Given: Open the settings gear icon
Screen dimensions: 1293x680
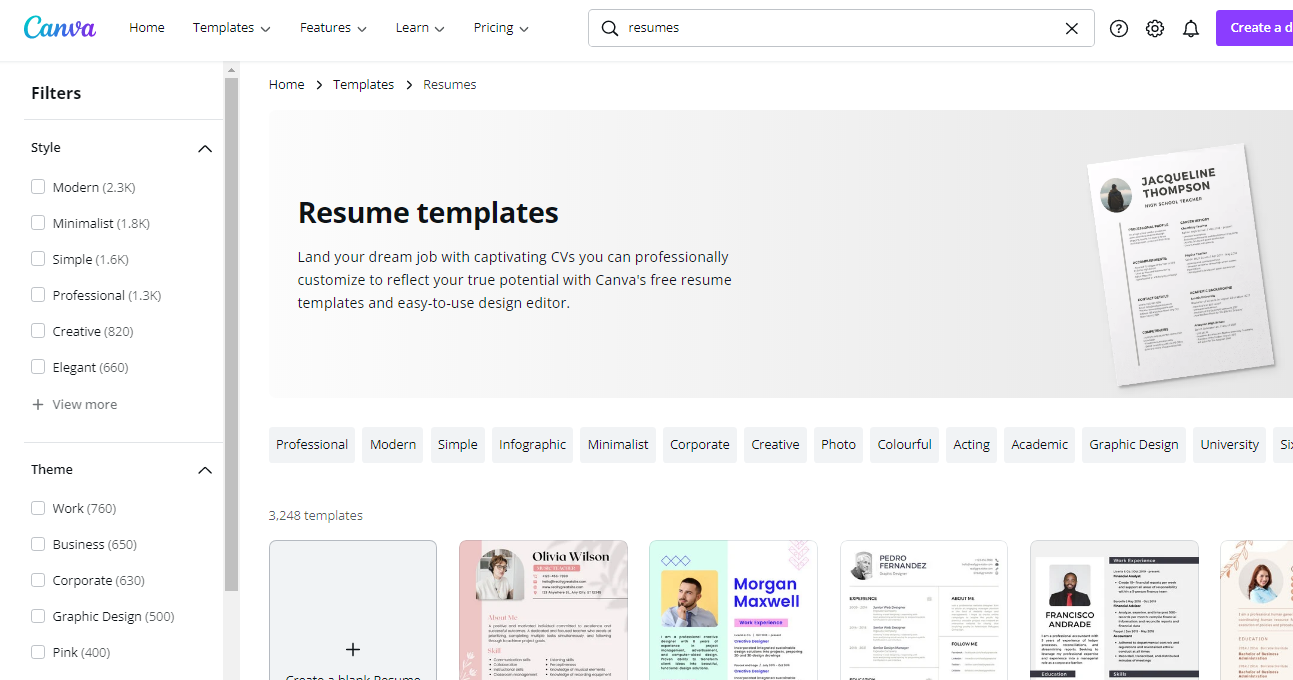Looking at the screenshot, I should (x=1155, y=28).
